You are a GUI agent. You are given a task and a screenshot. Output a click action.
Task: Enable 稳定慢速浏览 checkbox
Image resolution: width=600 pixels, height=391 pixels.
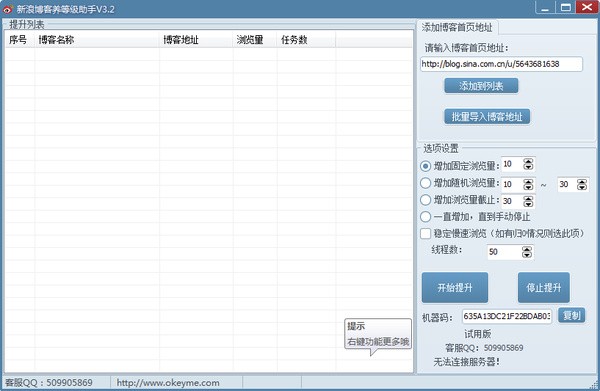point(425,233)
